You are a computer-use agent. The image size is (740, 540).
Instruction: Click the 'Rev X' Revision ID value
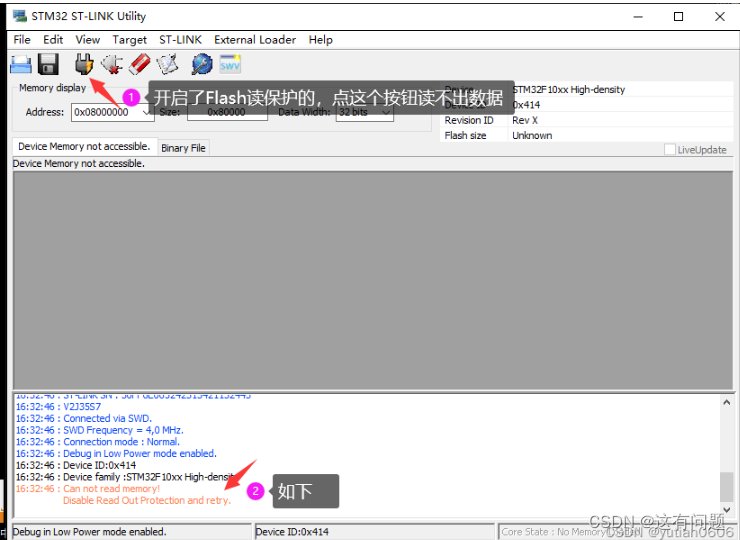click(525, 120)
